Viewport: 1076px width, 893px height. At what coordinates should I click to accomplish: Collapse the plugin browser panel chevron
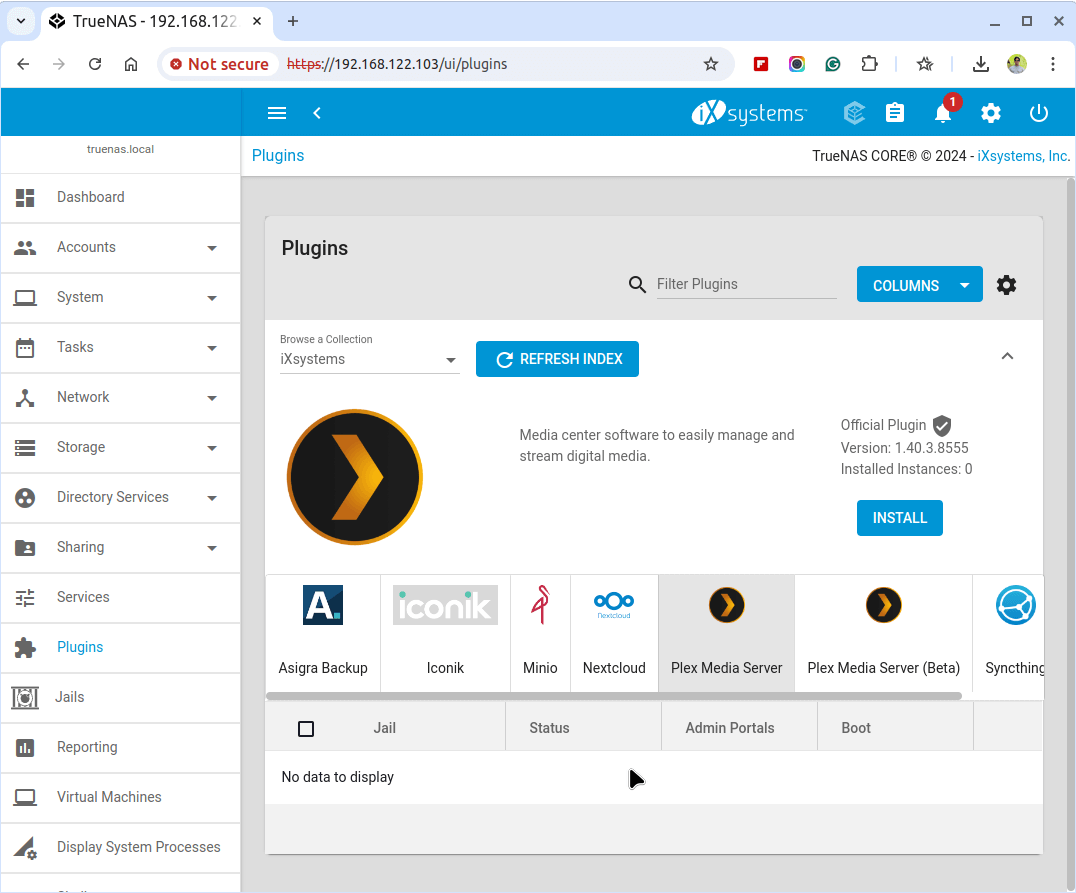coord(1007,356)
